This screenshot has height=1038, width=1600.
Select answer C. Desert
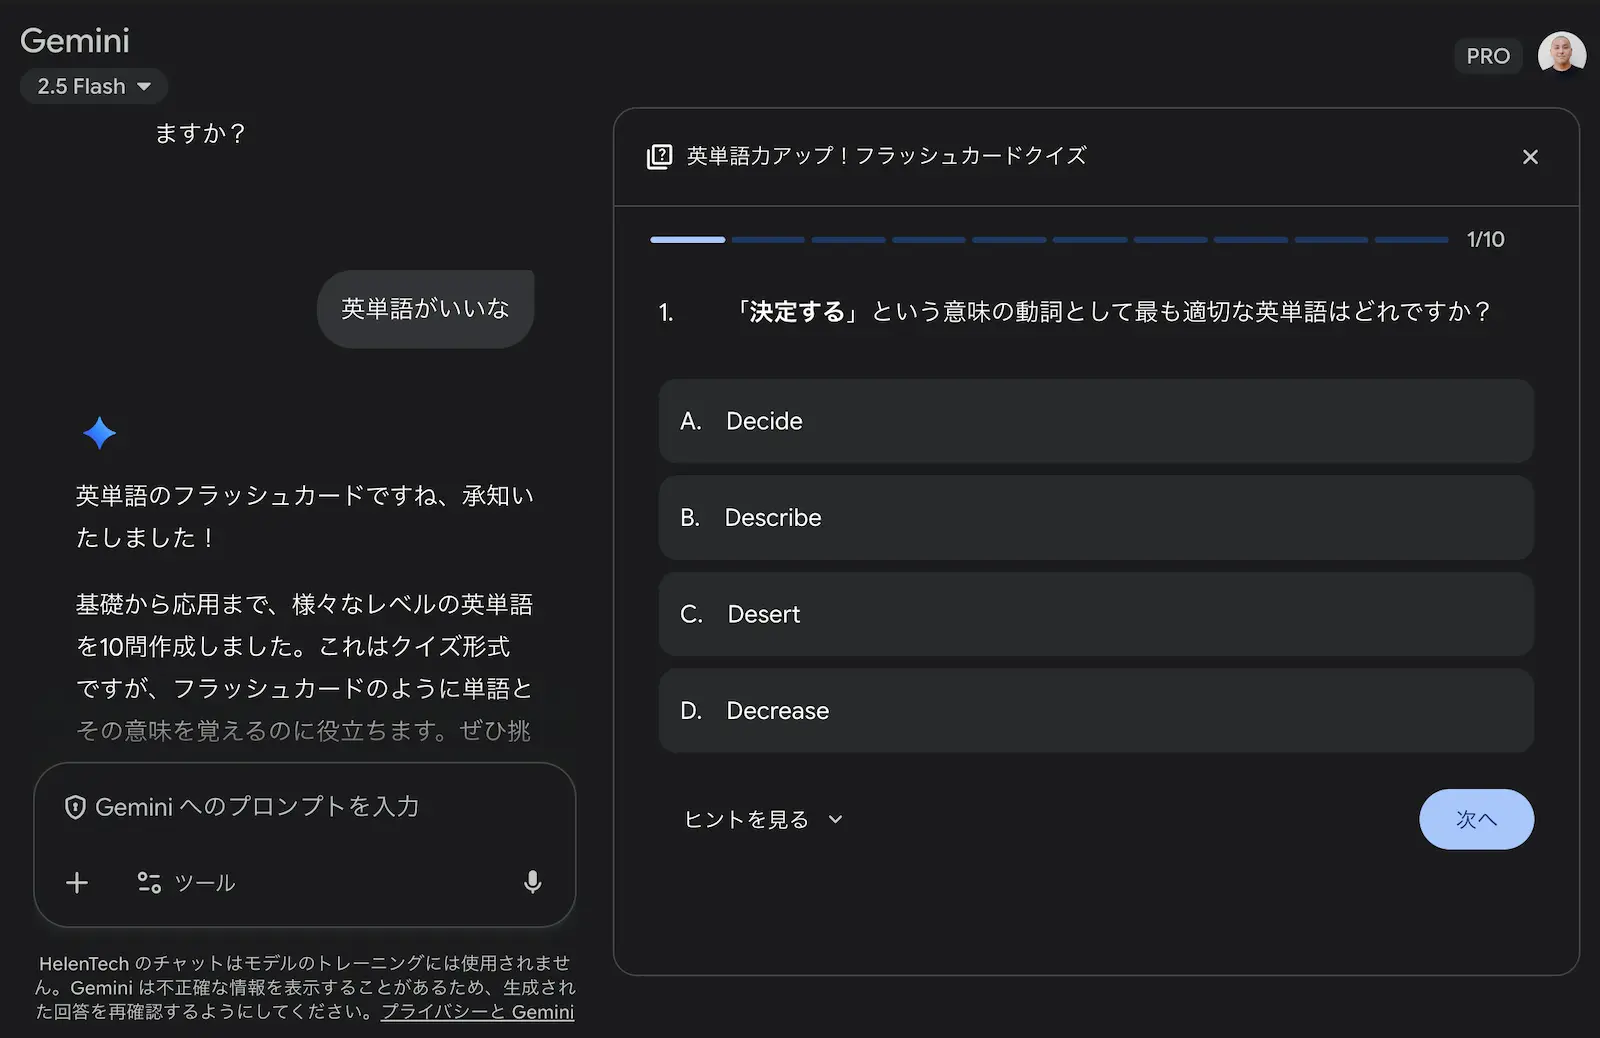pos(1095,614)
